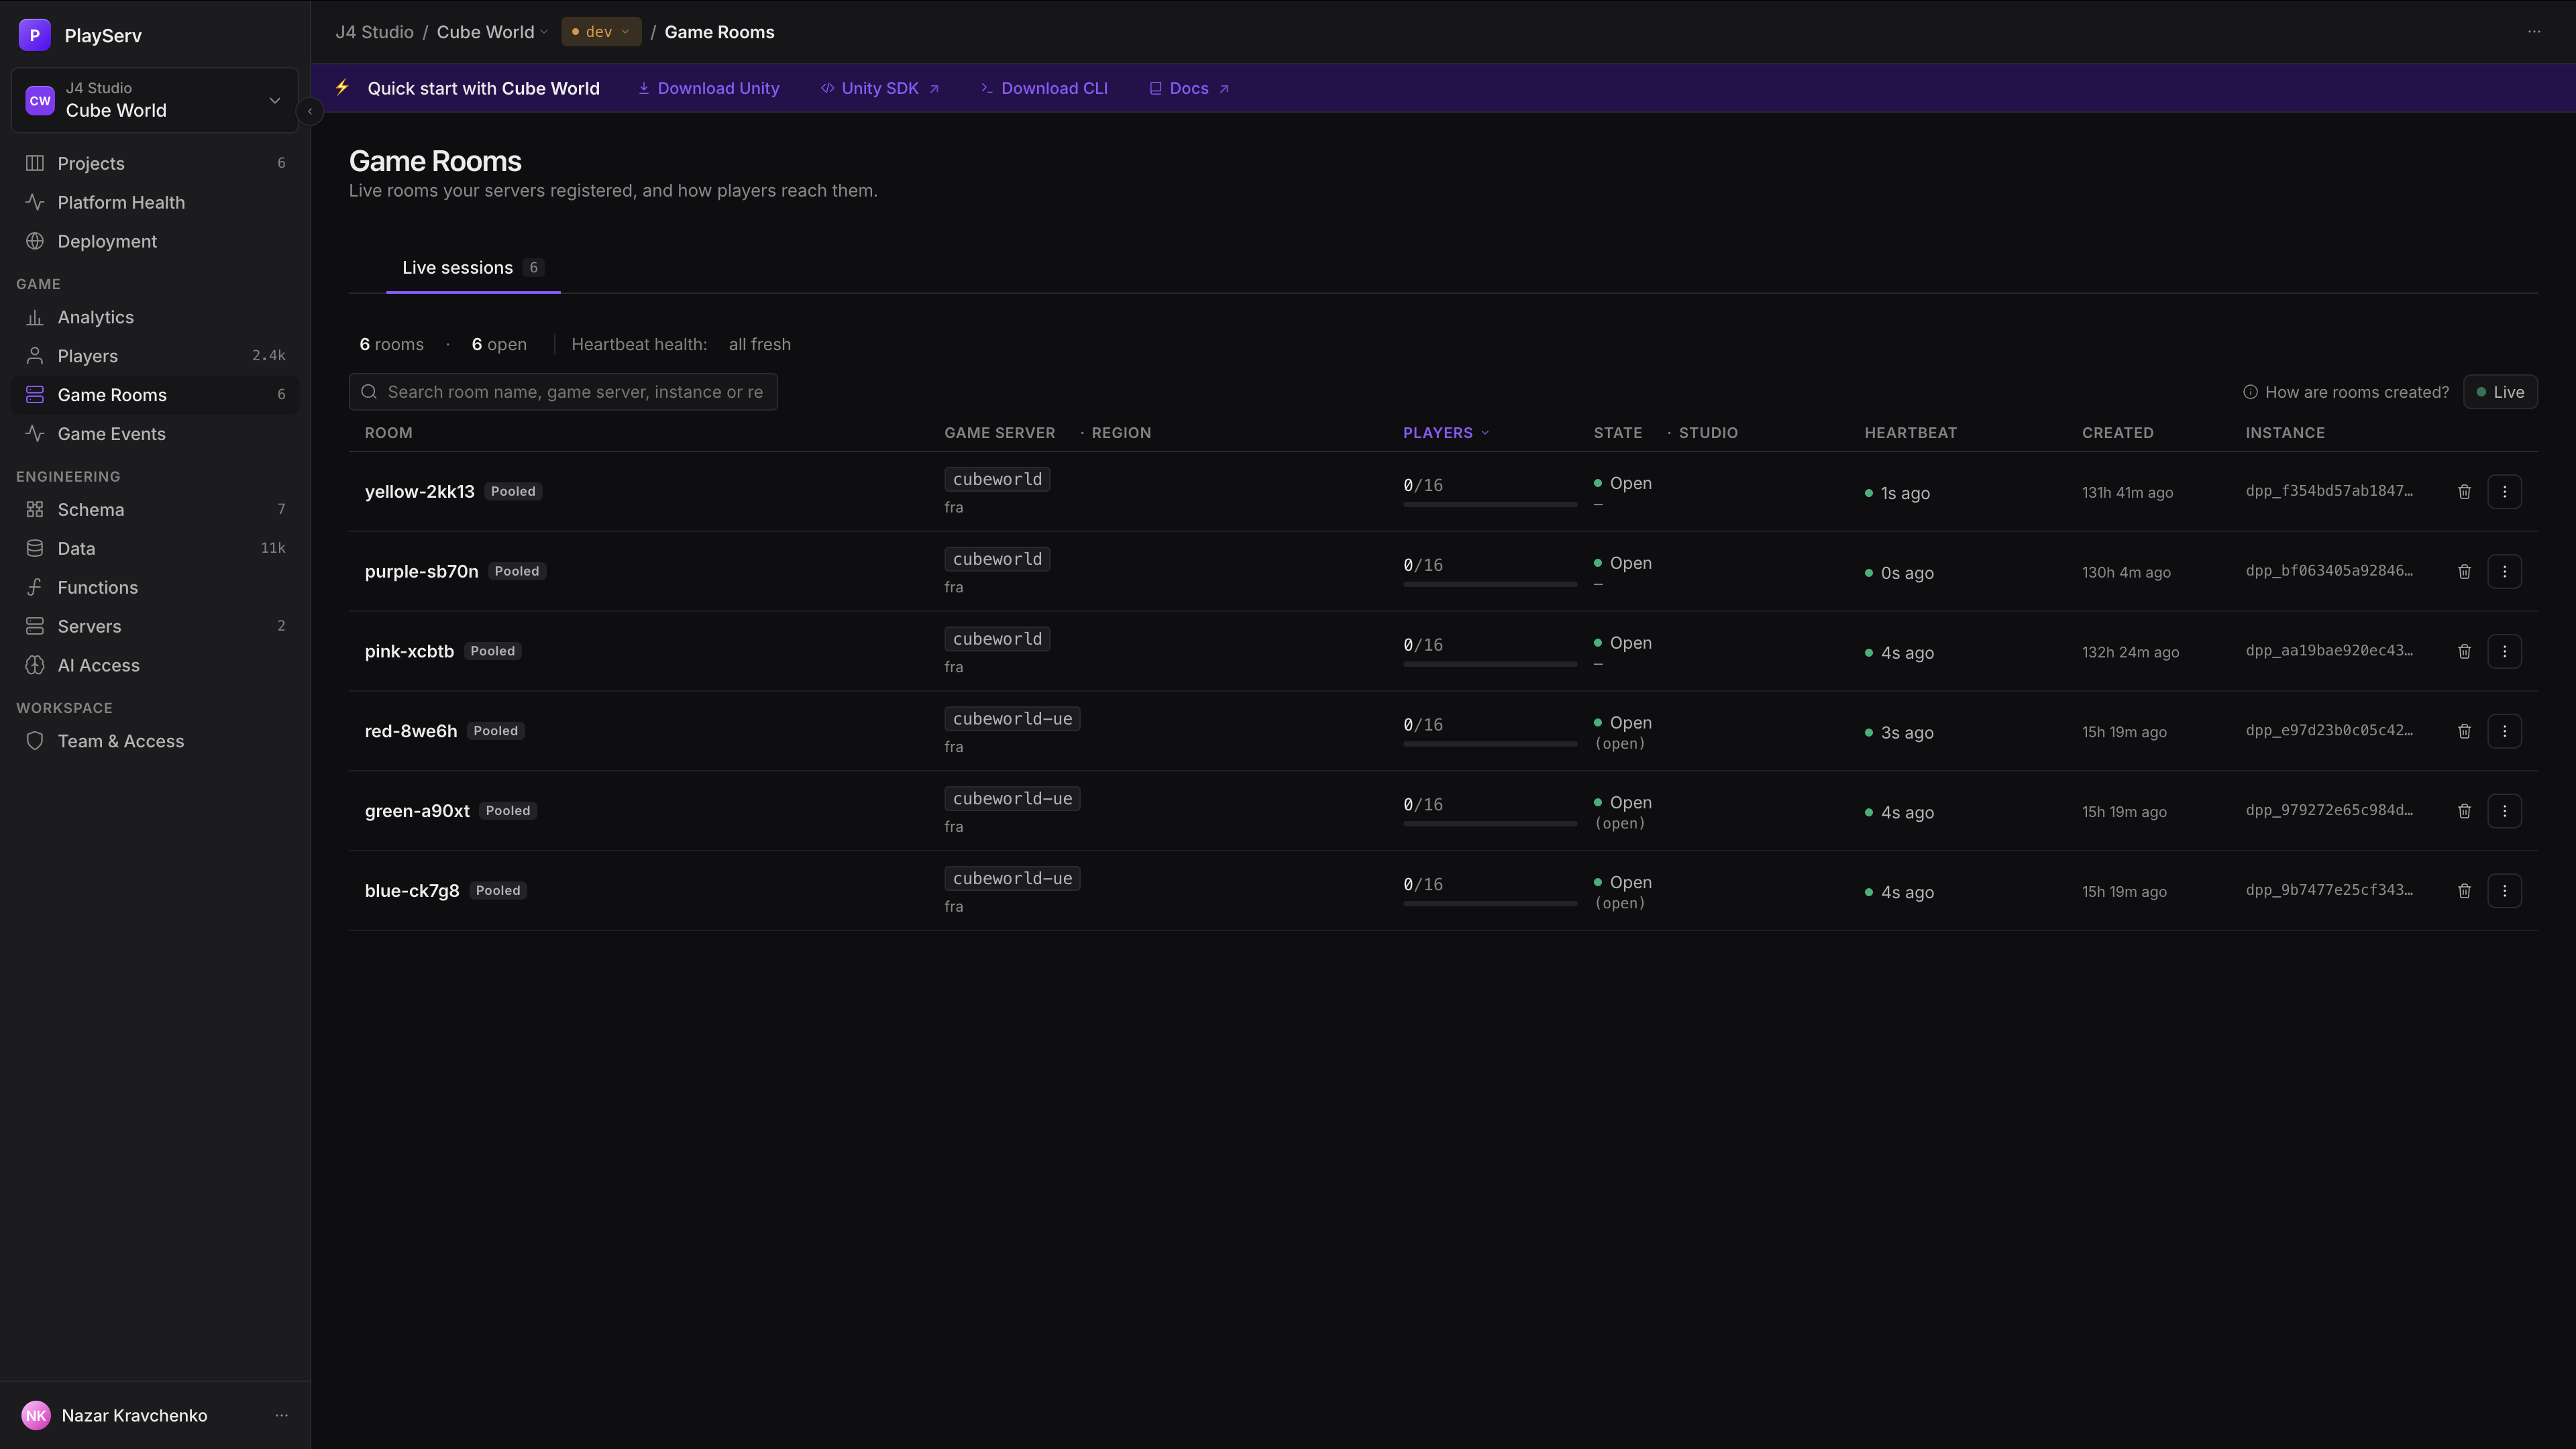Delete the yellow-2kk13 room via trash icon
The width and height of the screenshot is (2576, 1449).
2464,491
